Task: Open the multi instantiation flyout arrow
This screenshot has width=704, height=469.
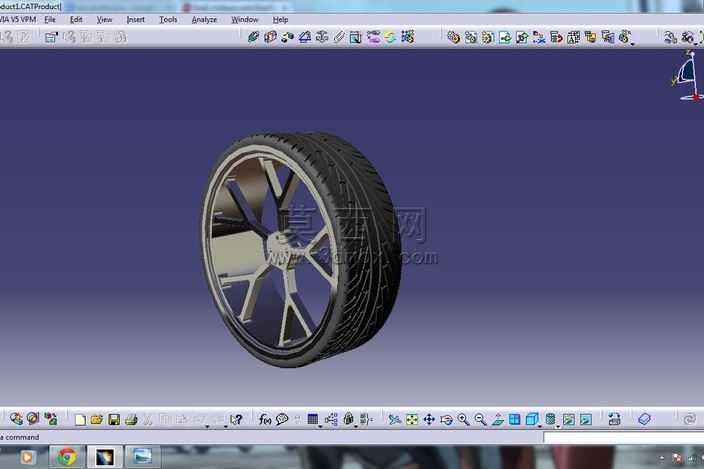Action: point(633,44)
